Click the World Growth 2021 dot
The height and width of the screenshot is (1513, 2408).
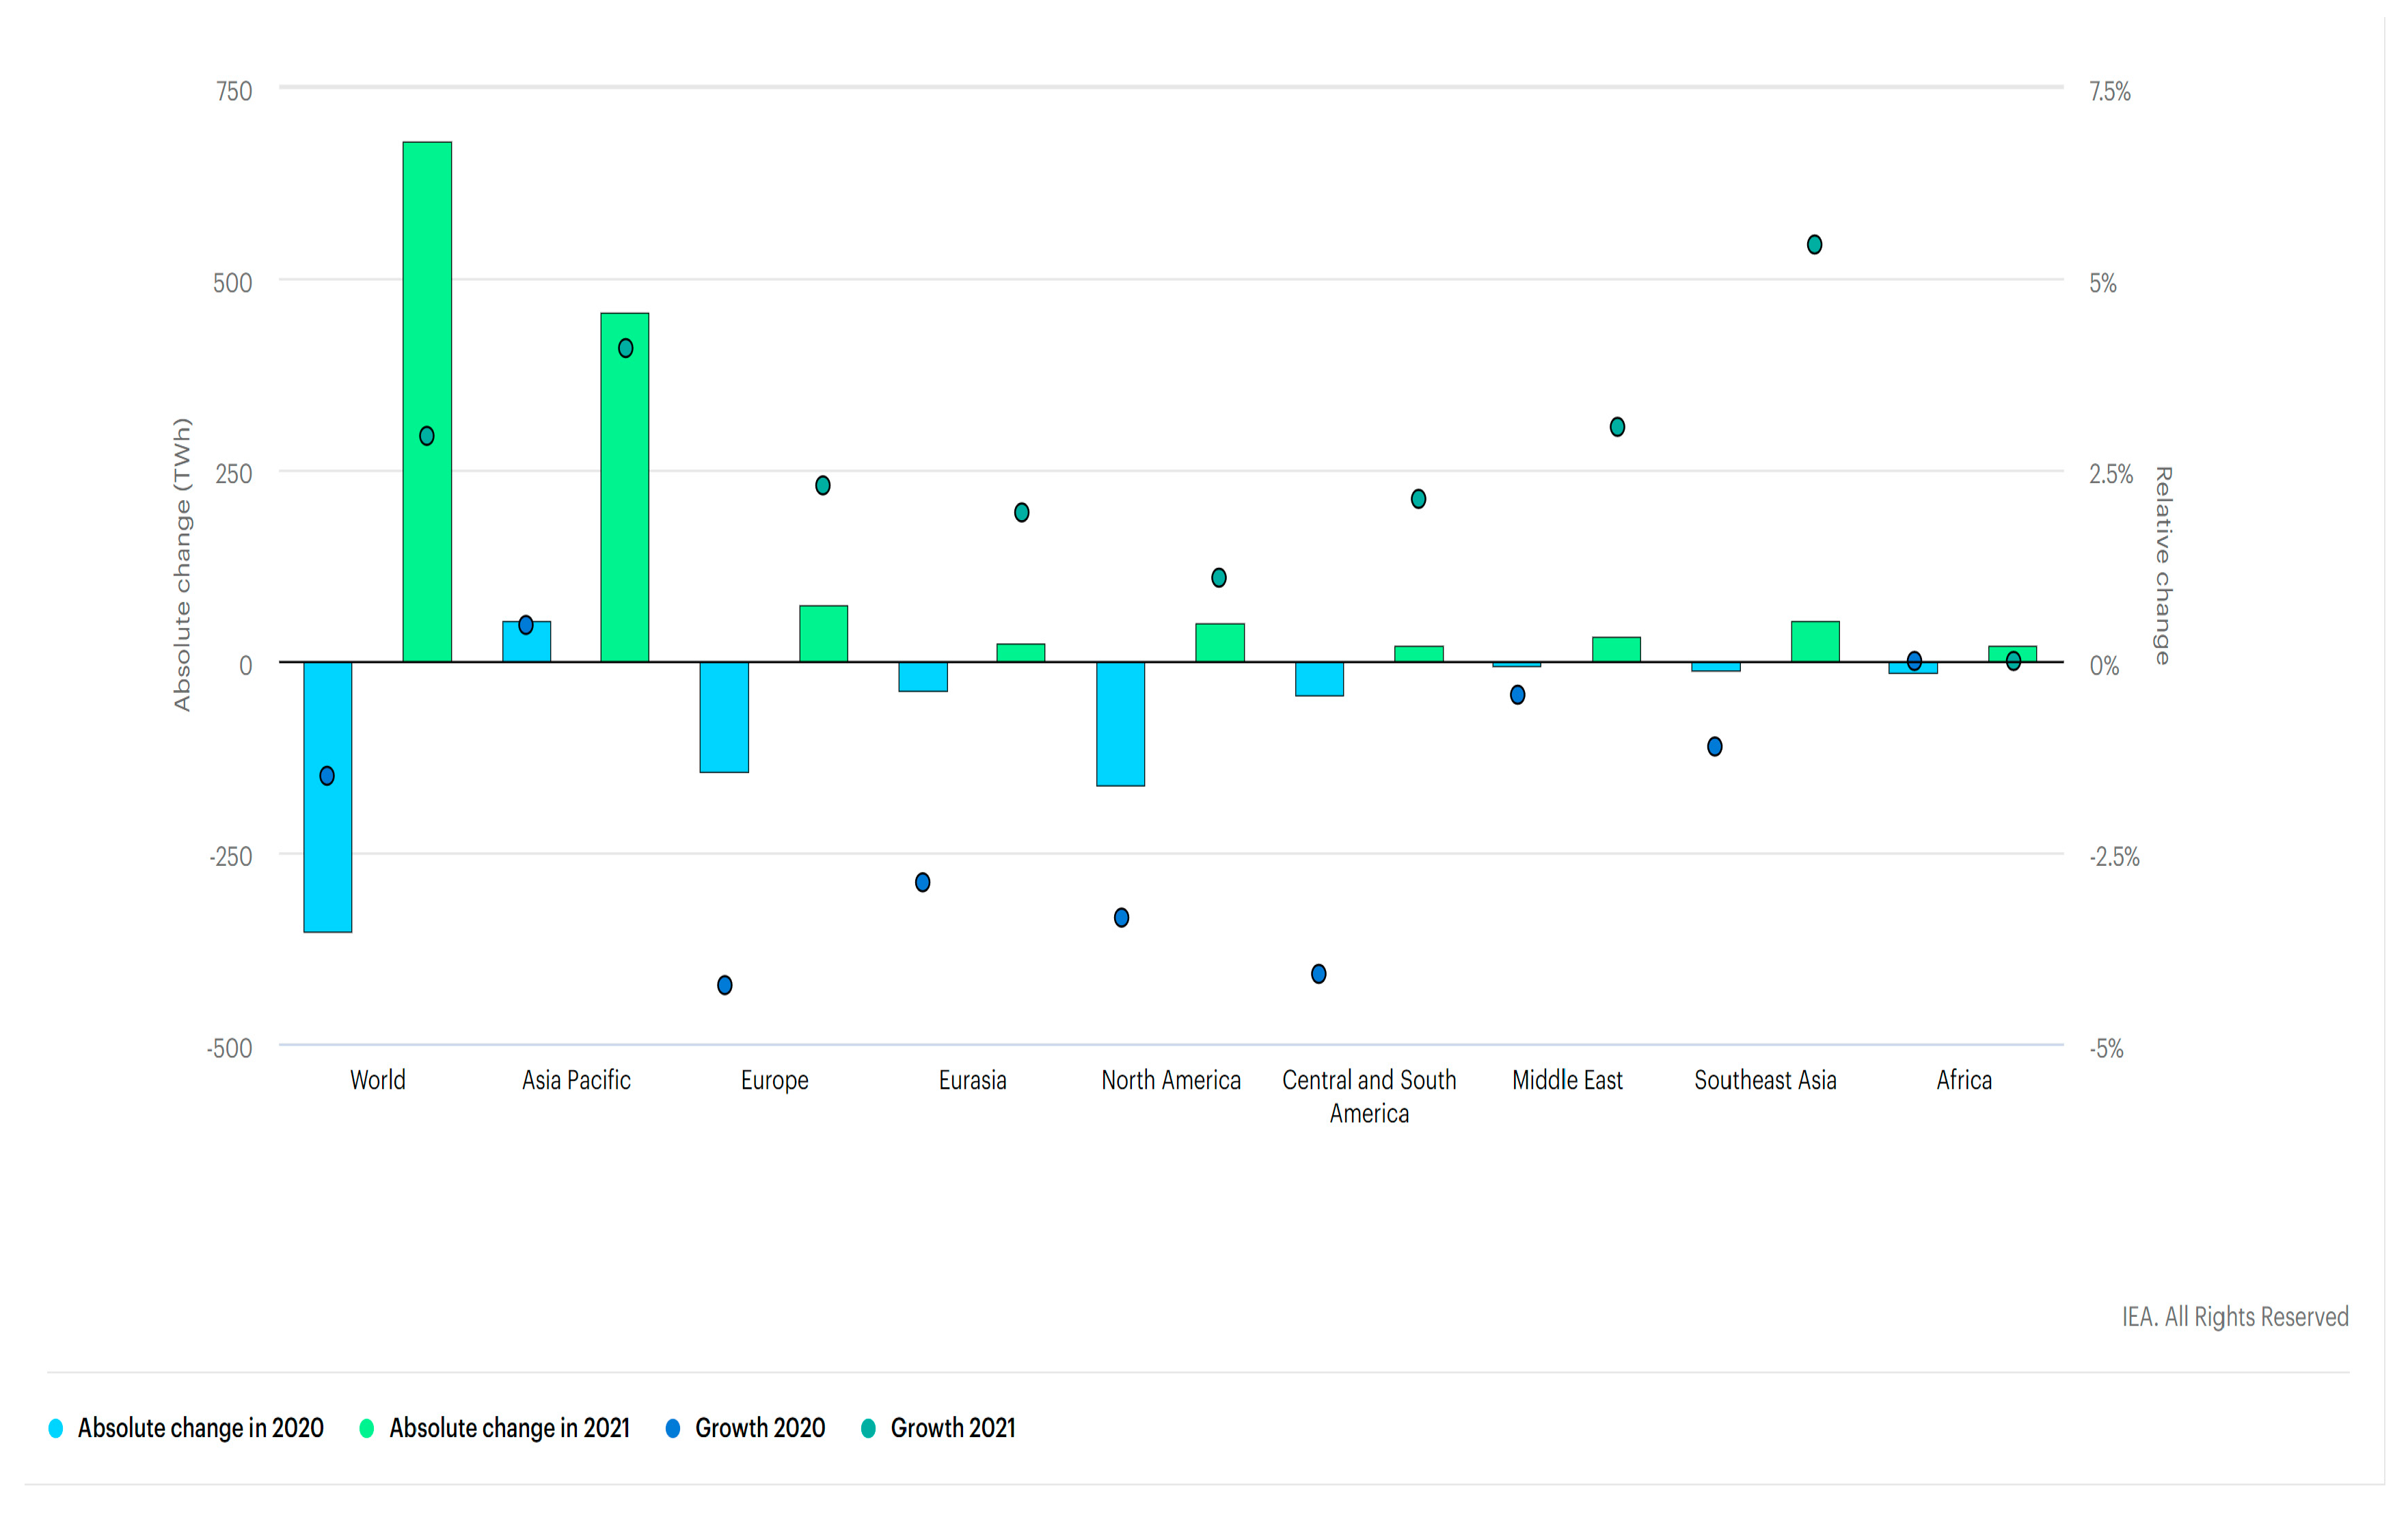[427, 436]
